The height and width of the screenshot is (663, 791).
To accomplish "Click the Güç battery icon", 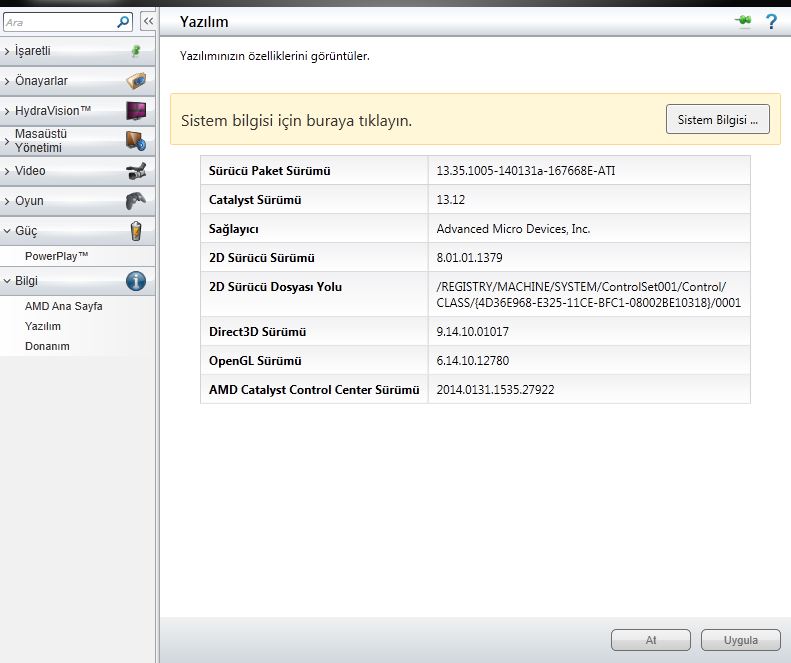I will (136, 231).
